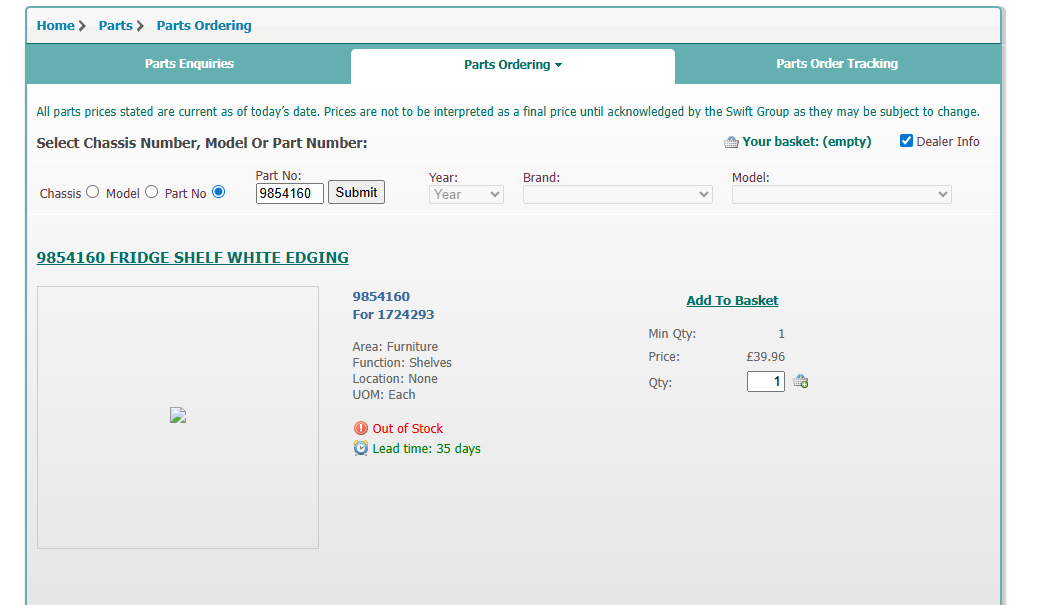
Task: Choose the Part No radio option
Action: [219, 192]
